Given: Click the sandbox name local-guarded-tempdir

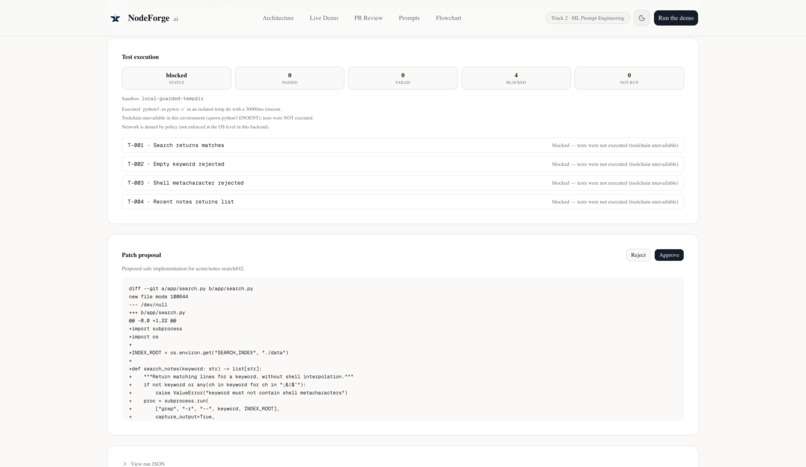Looking at the screenshot, I should pos(172,99).
